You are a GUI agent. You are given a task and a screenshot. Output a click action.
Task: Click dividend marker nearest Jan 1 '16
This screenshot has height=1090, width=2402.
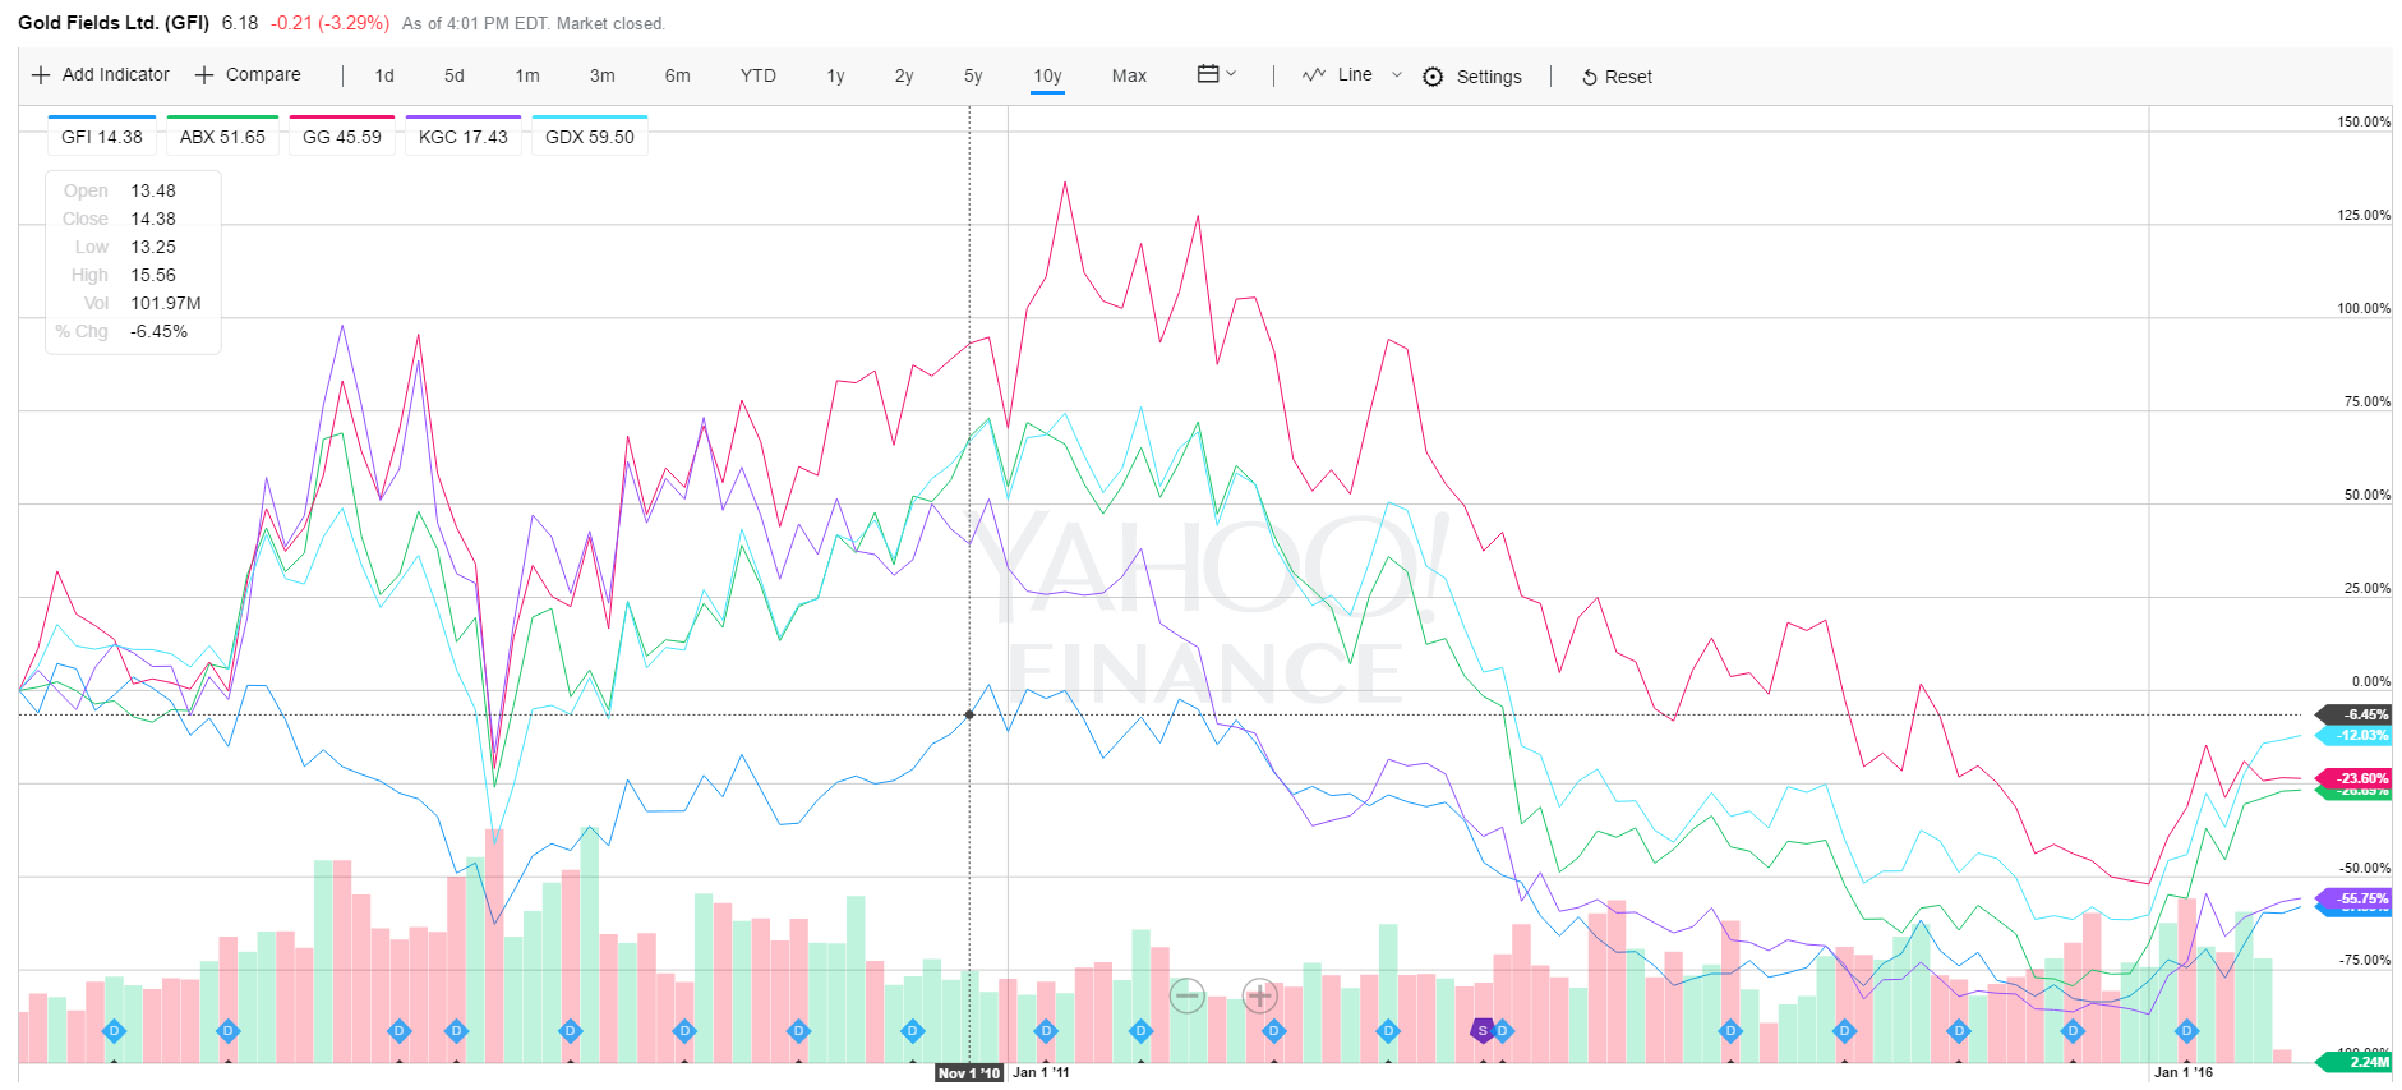(x=2187, y=1030)
